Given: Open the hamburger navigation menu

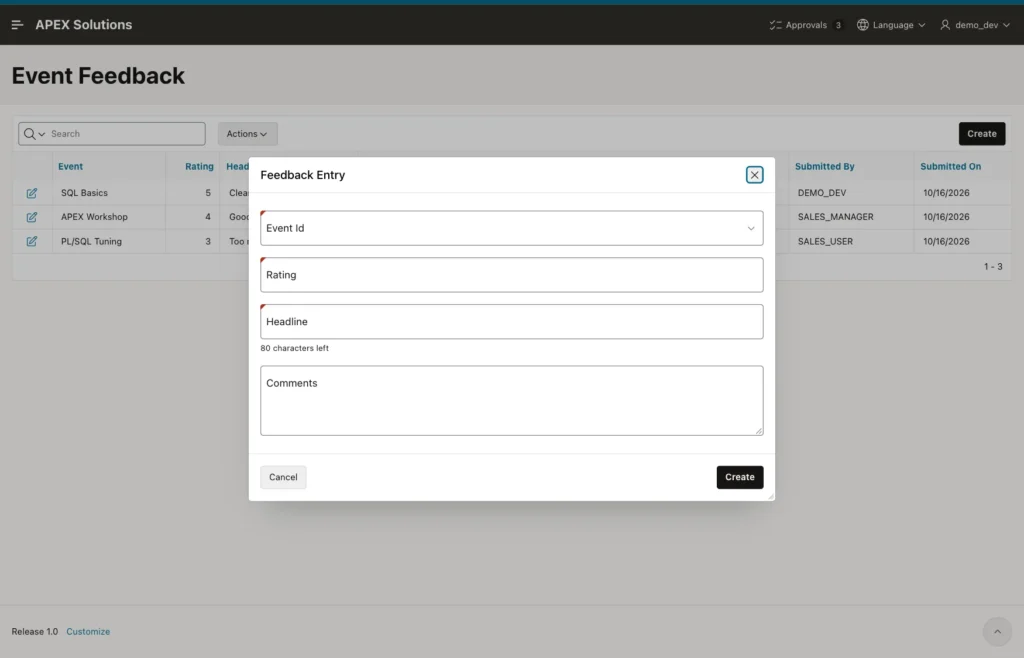Looking at the screenshot, I should pos(18,25).
